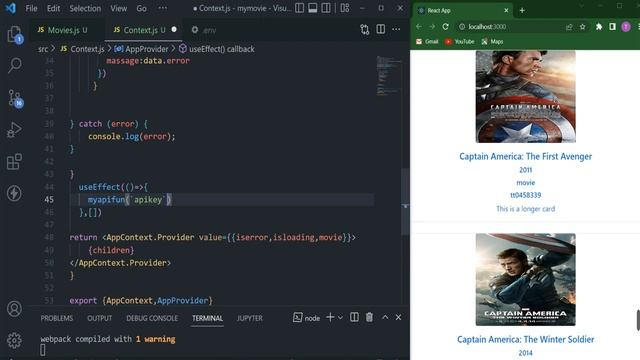Select the React App browser tab
640x360 pixels.
[x=462, y=10]
